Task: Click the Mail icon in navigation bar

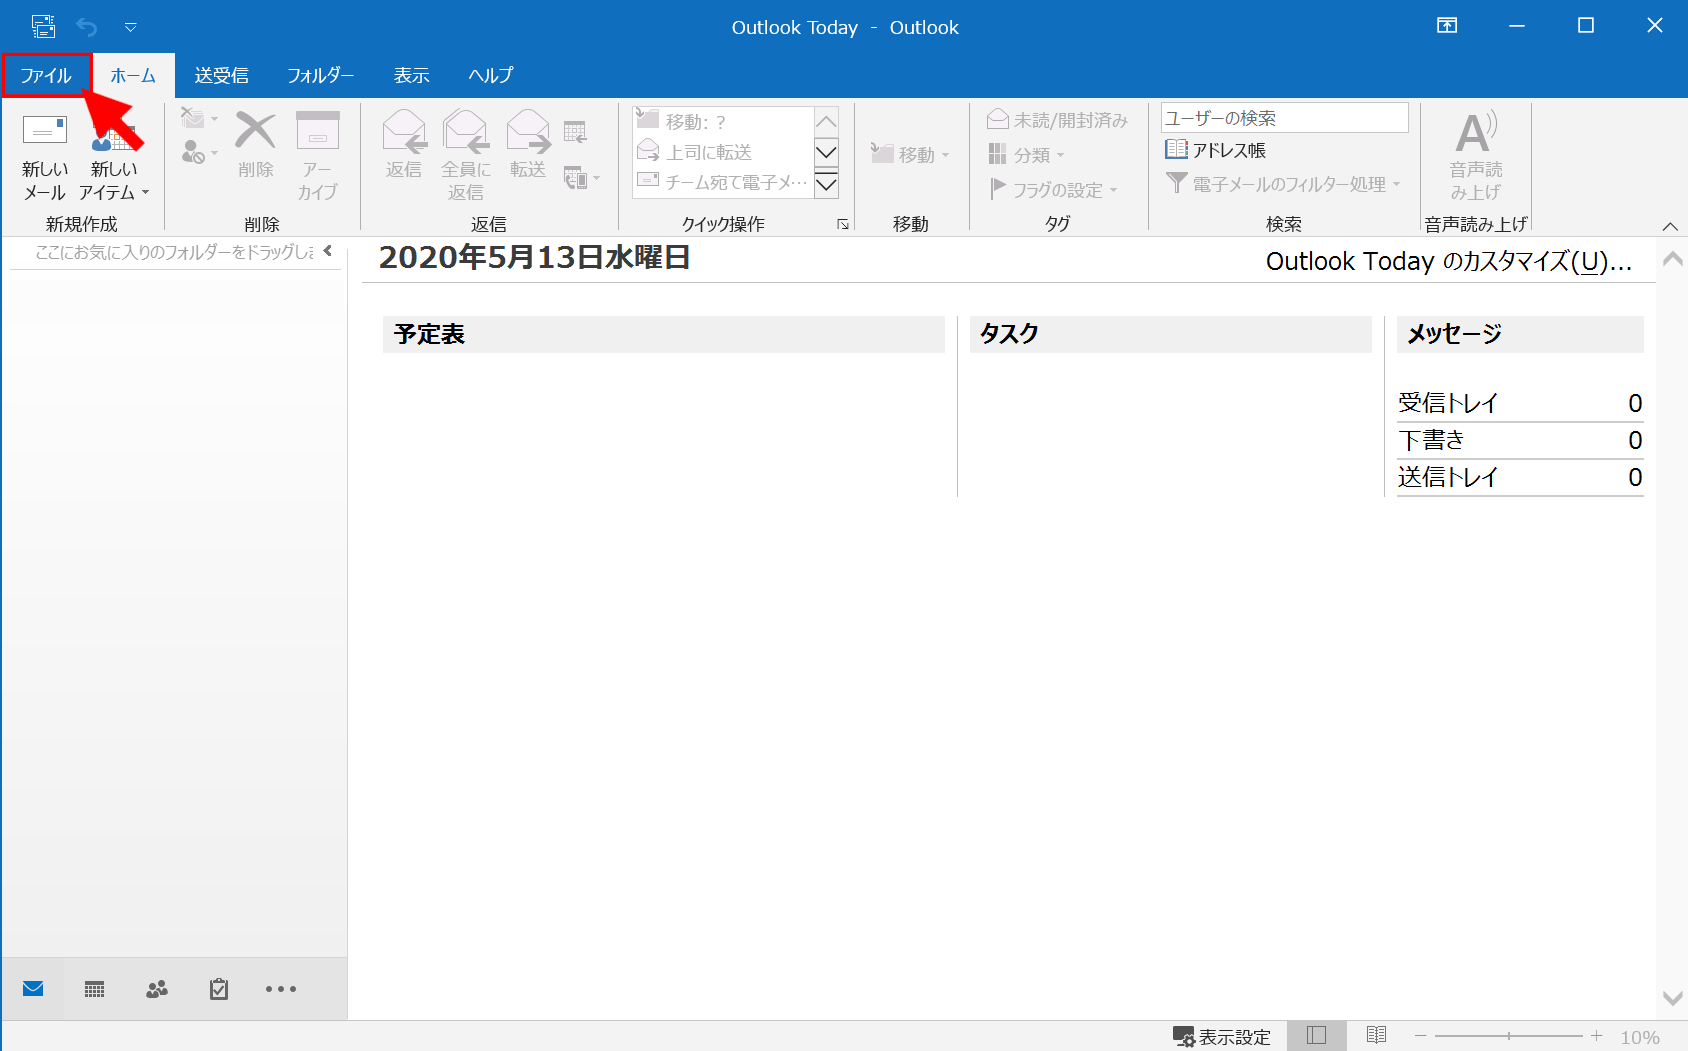Action: (x=33, y=989)
